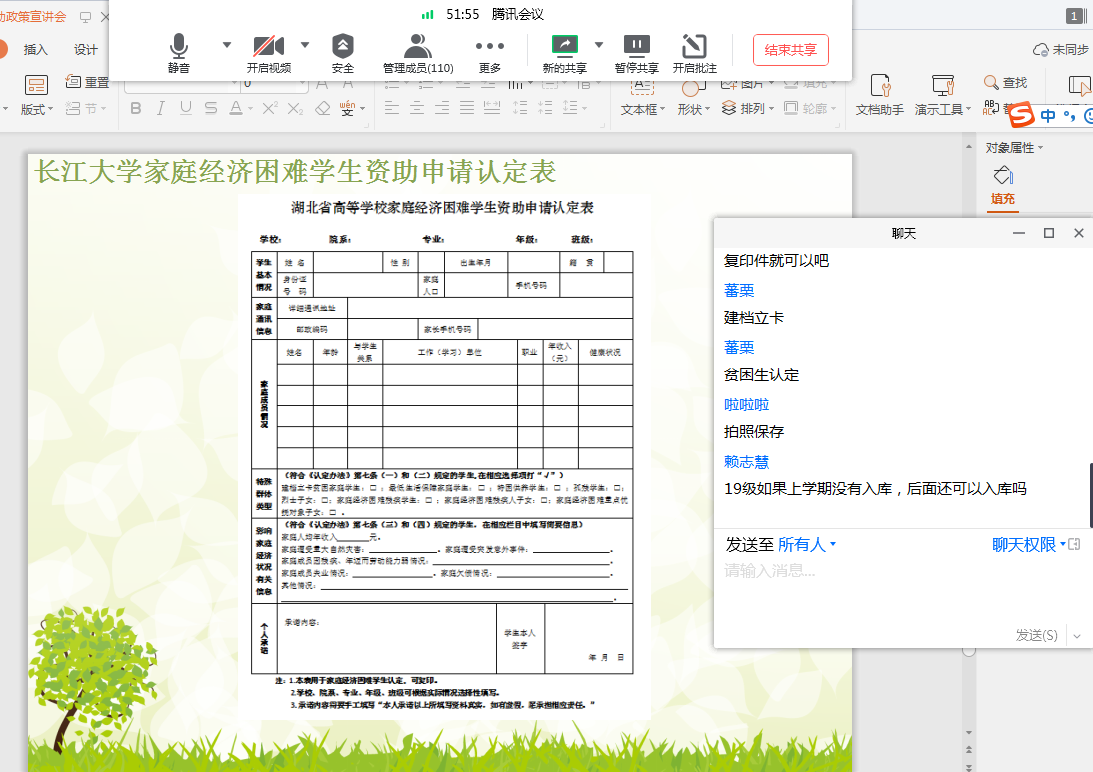Open the 插入 (Insert) ribbon tab
The width and height of the screenshot is (1093, 772).
tap(36, 50)
